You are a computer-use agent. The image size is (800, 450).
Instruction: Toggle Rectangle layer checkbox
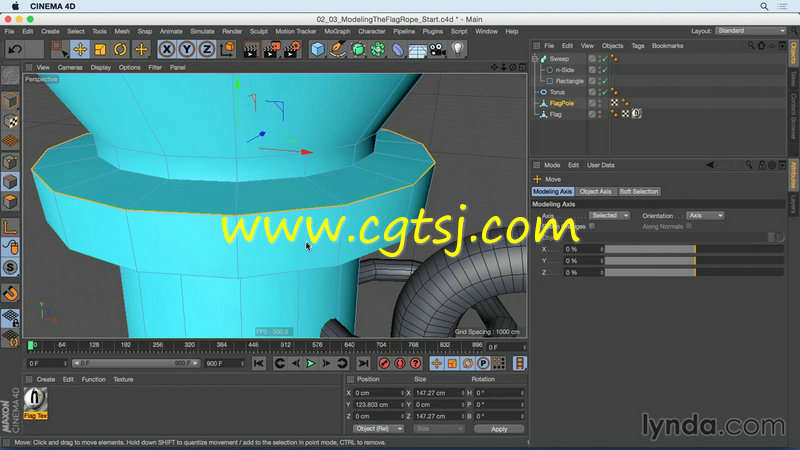[592, 81]
